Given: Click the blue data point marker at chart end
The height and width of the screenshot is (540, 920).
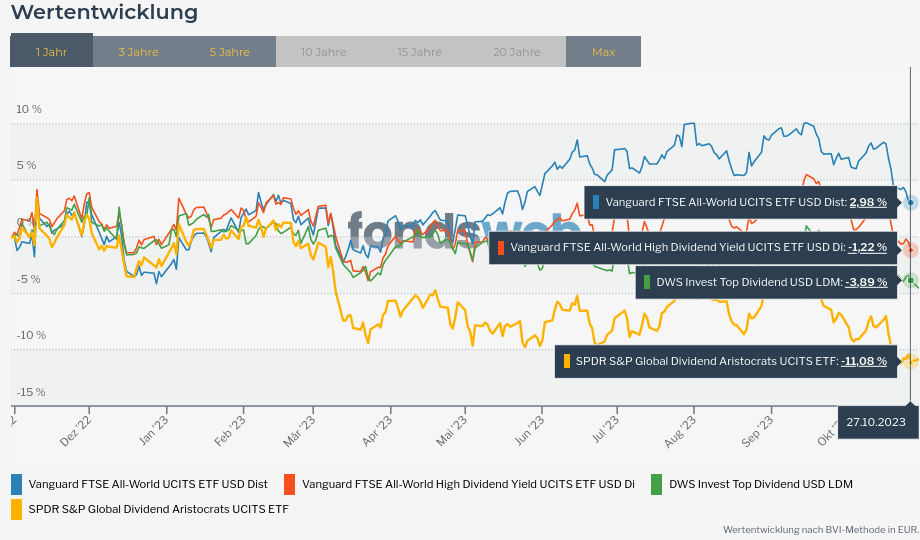Looking at the screenshot, I should [x=911, y=202].
